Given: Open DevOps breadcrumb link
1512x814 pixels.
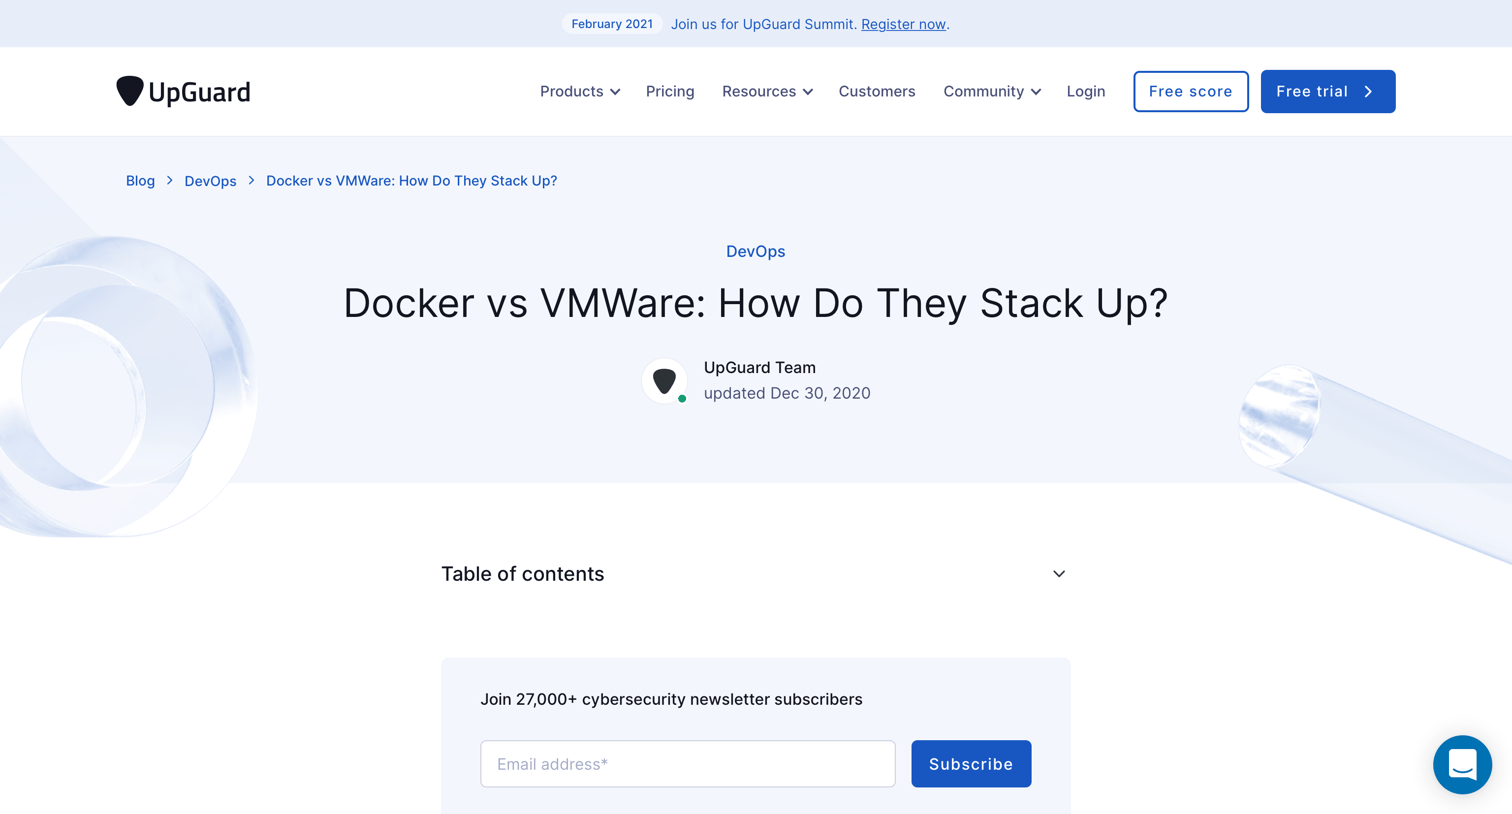Looking at the screenshot, I should coord(210,181).
